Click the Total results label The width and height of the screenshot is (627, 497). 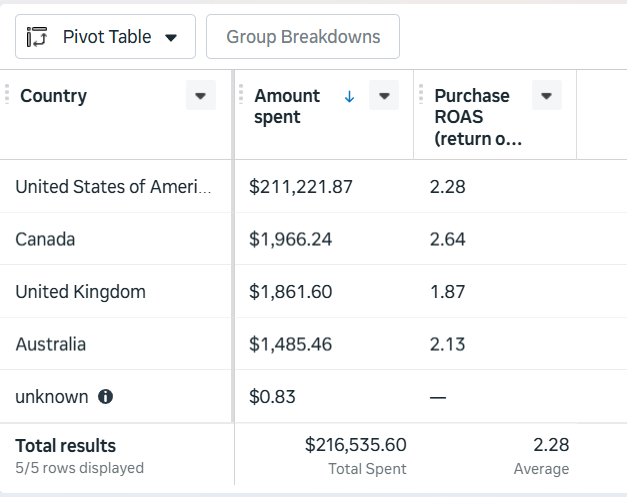tap(66, 445)
